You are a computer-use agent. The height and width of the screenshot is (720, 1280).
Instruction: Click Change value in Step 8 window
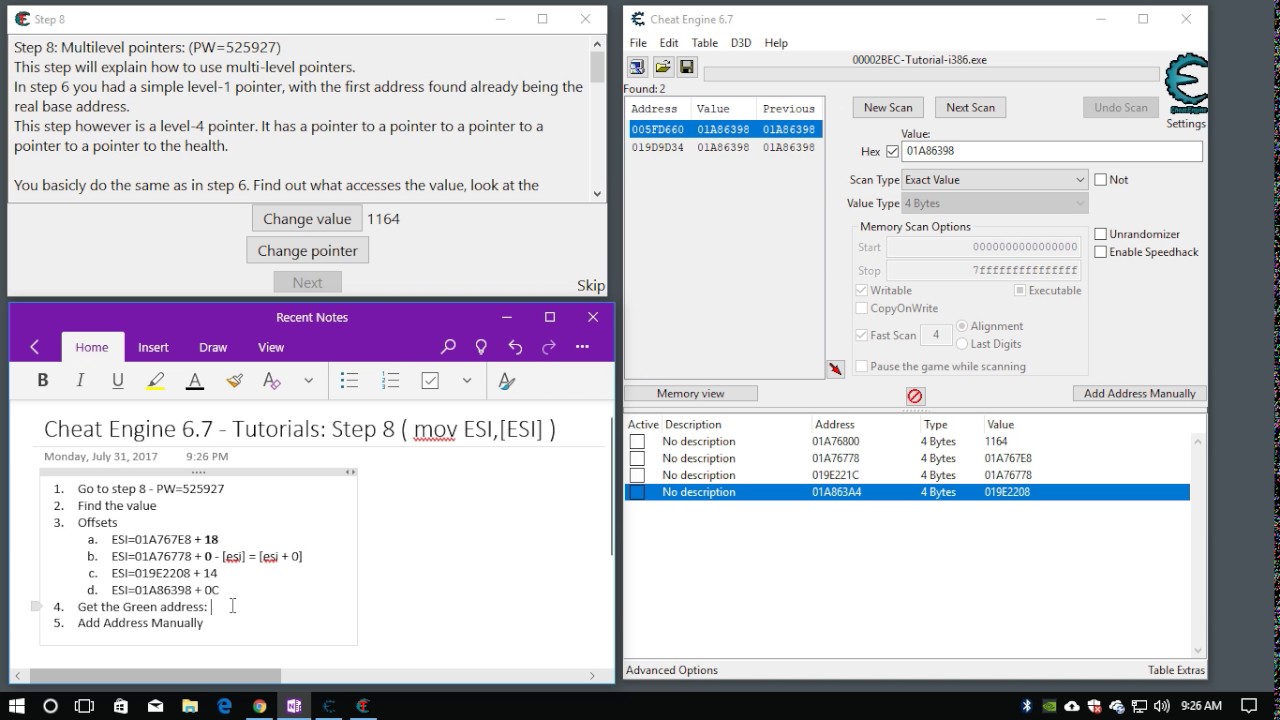[x=307, y=219]
